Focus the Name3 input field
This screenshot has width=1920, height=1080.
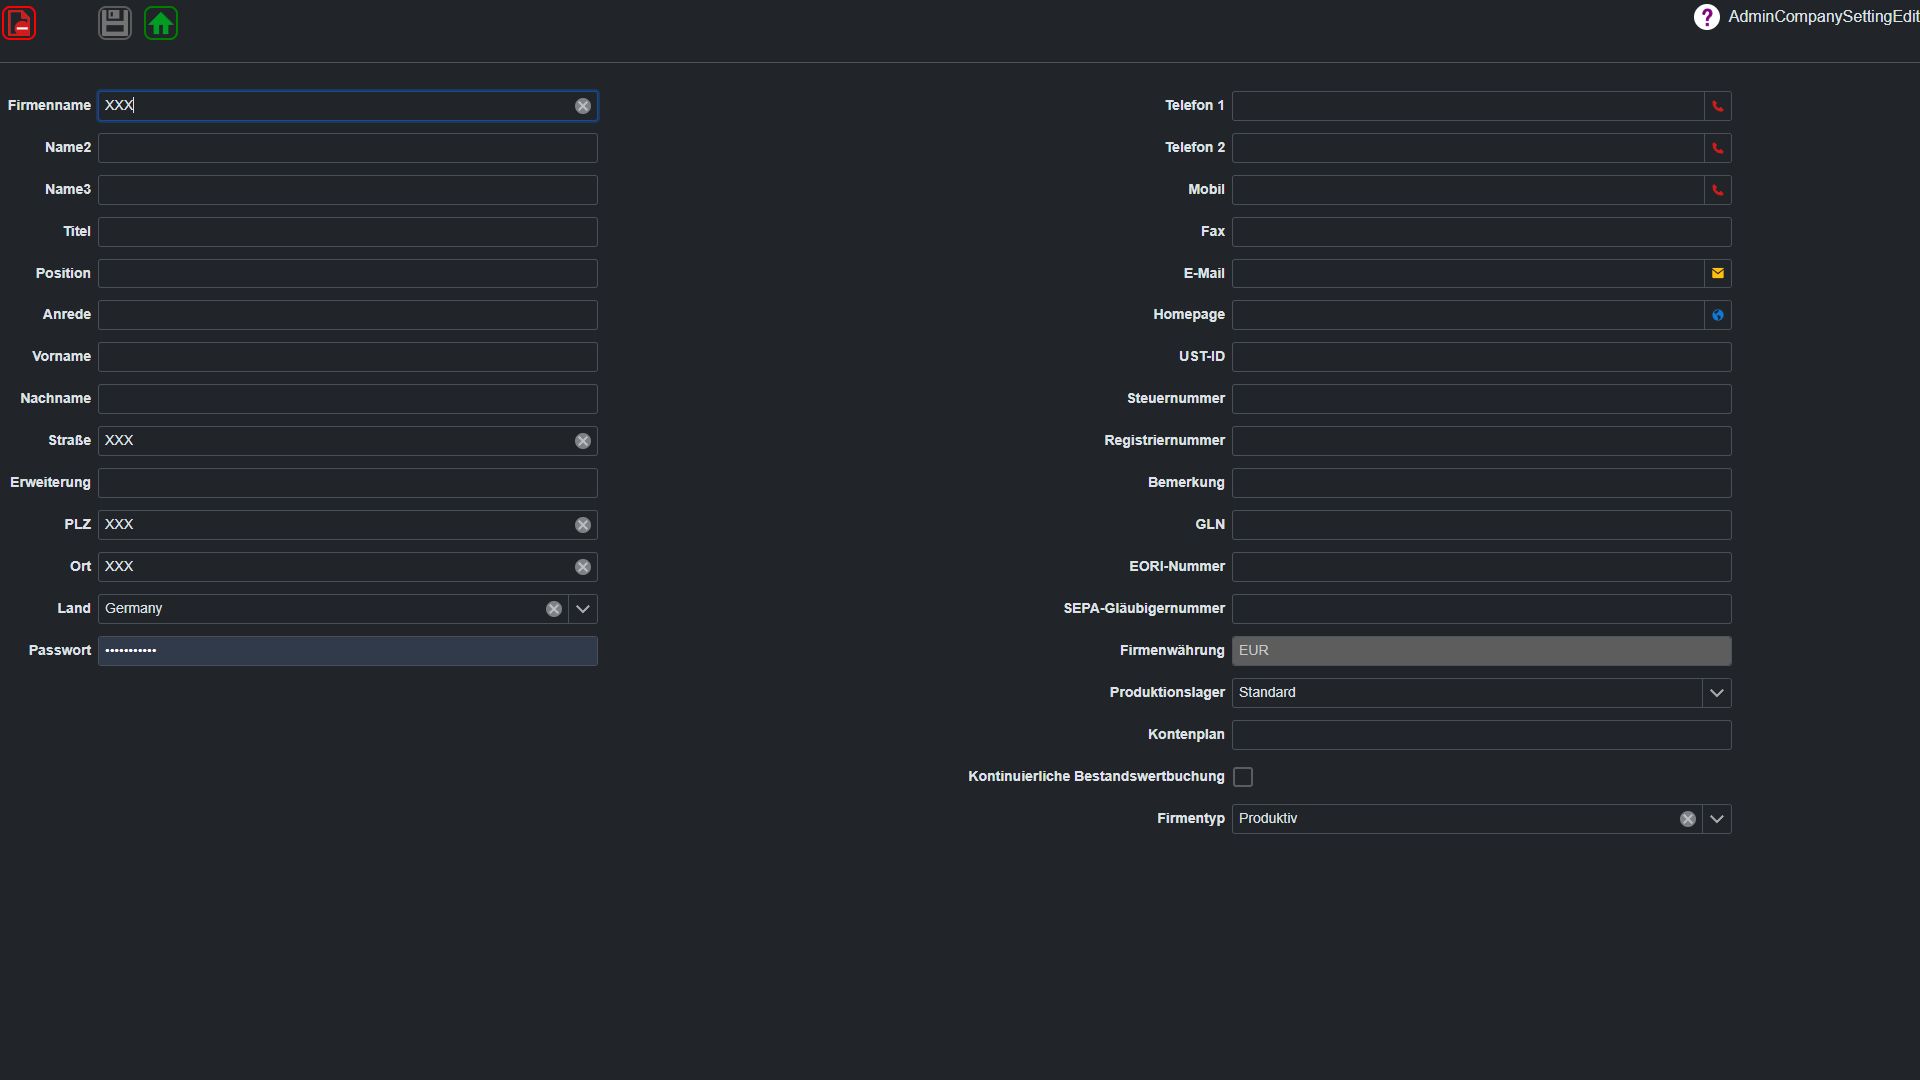(348, 190)
